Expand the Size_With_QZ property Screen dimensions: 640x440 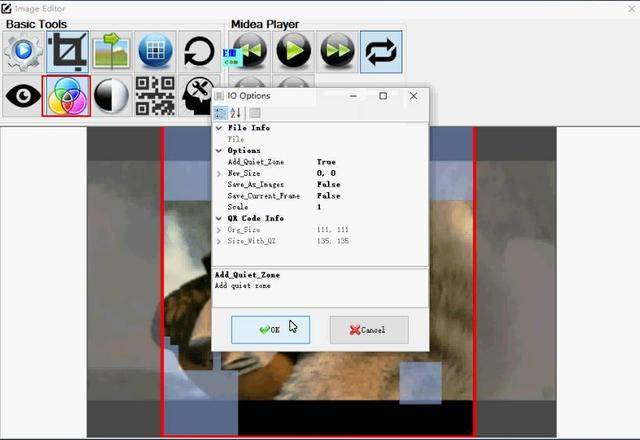pyautogui.click(x=219, y=241)
